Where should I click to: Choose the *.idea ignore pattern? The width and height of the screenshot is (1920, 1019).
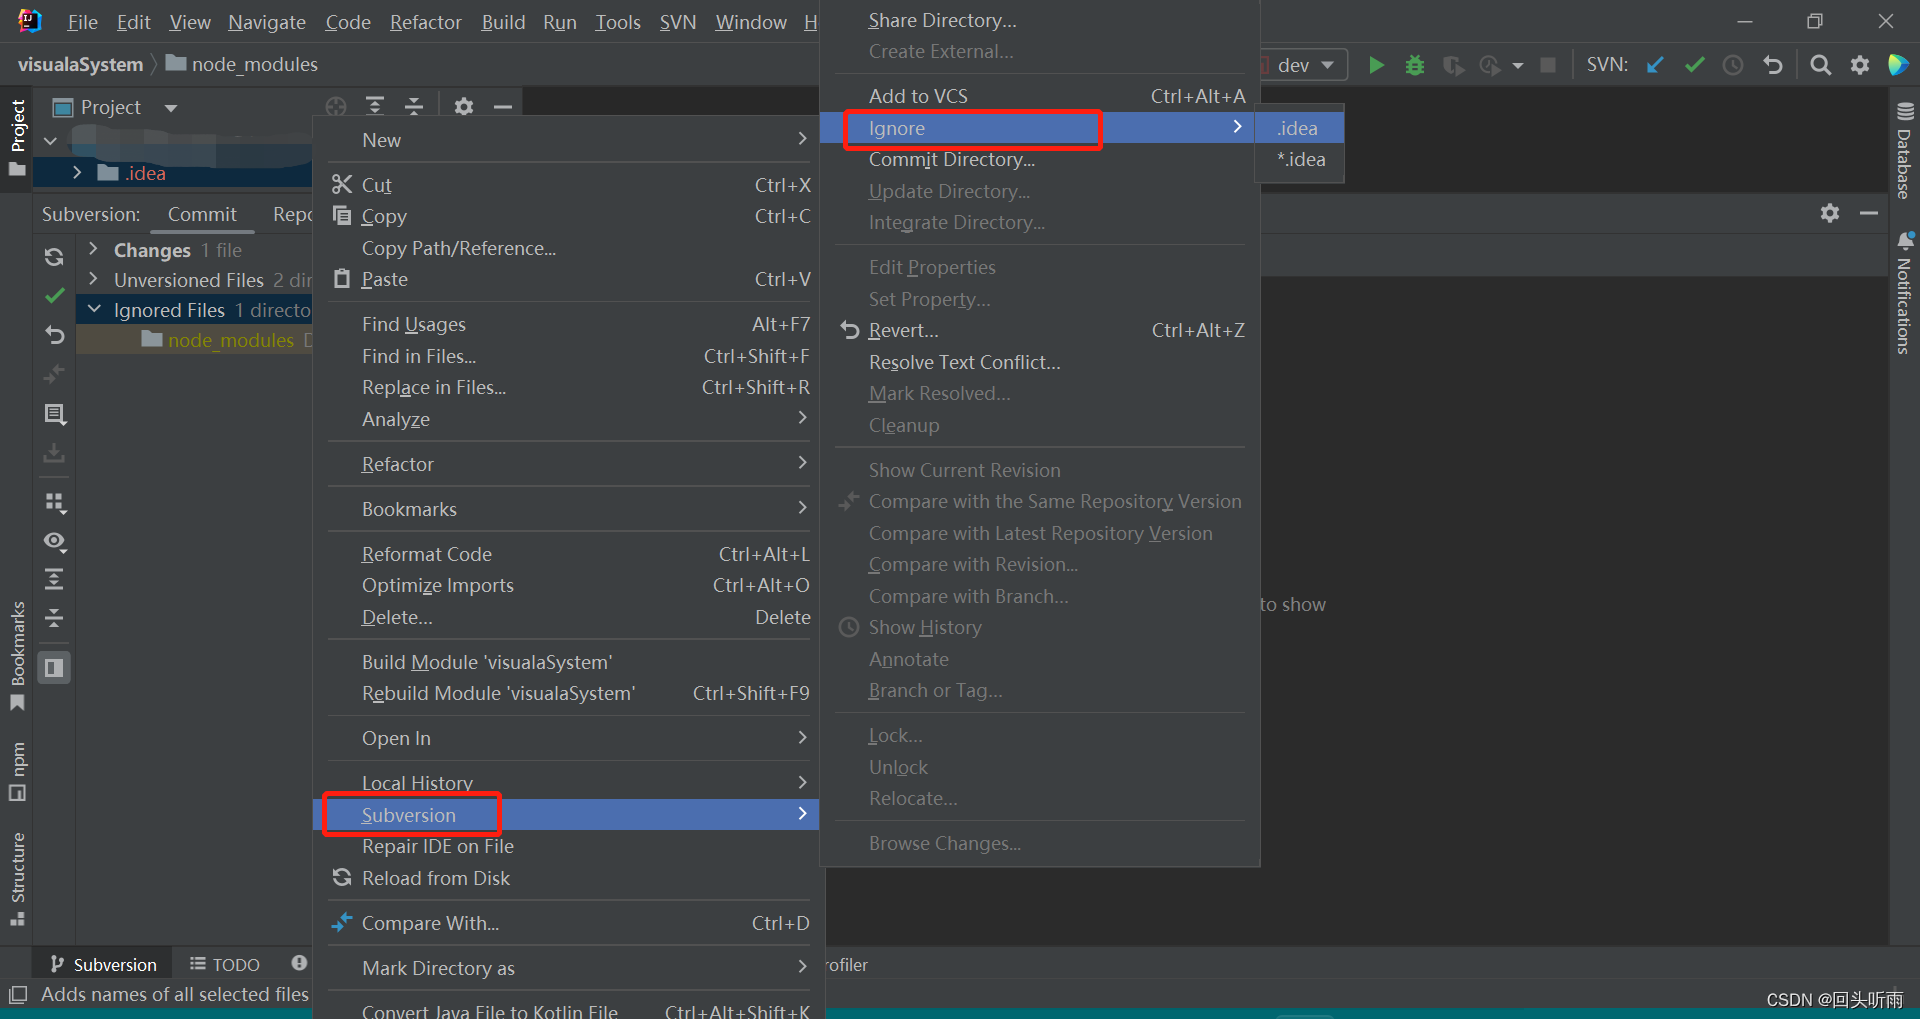pos(1301,159)
